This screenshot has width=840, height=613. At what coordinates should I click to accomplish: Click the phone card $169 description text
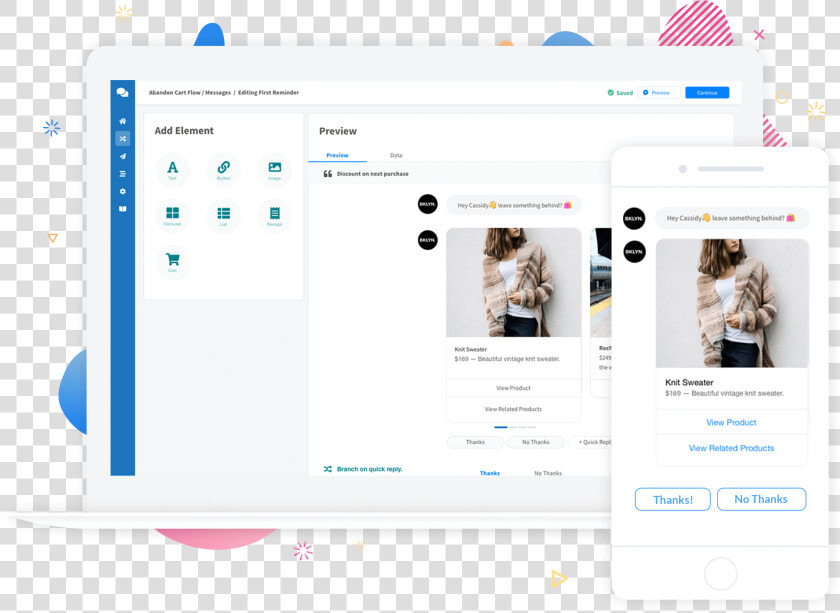pyautogui.click(x=725, y=393)
